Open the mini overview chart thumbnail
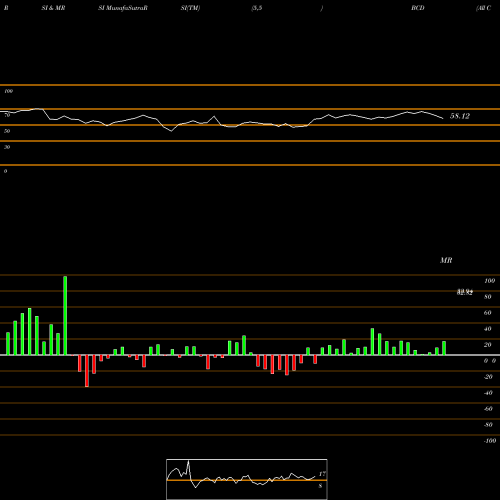Image resolution: width=500 pixels, height=500 pixels. pos(247,479)
